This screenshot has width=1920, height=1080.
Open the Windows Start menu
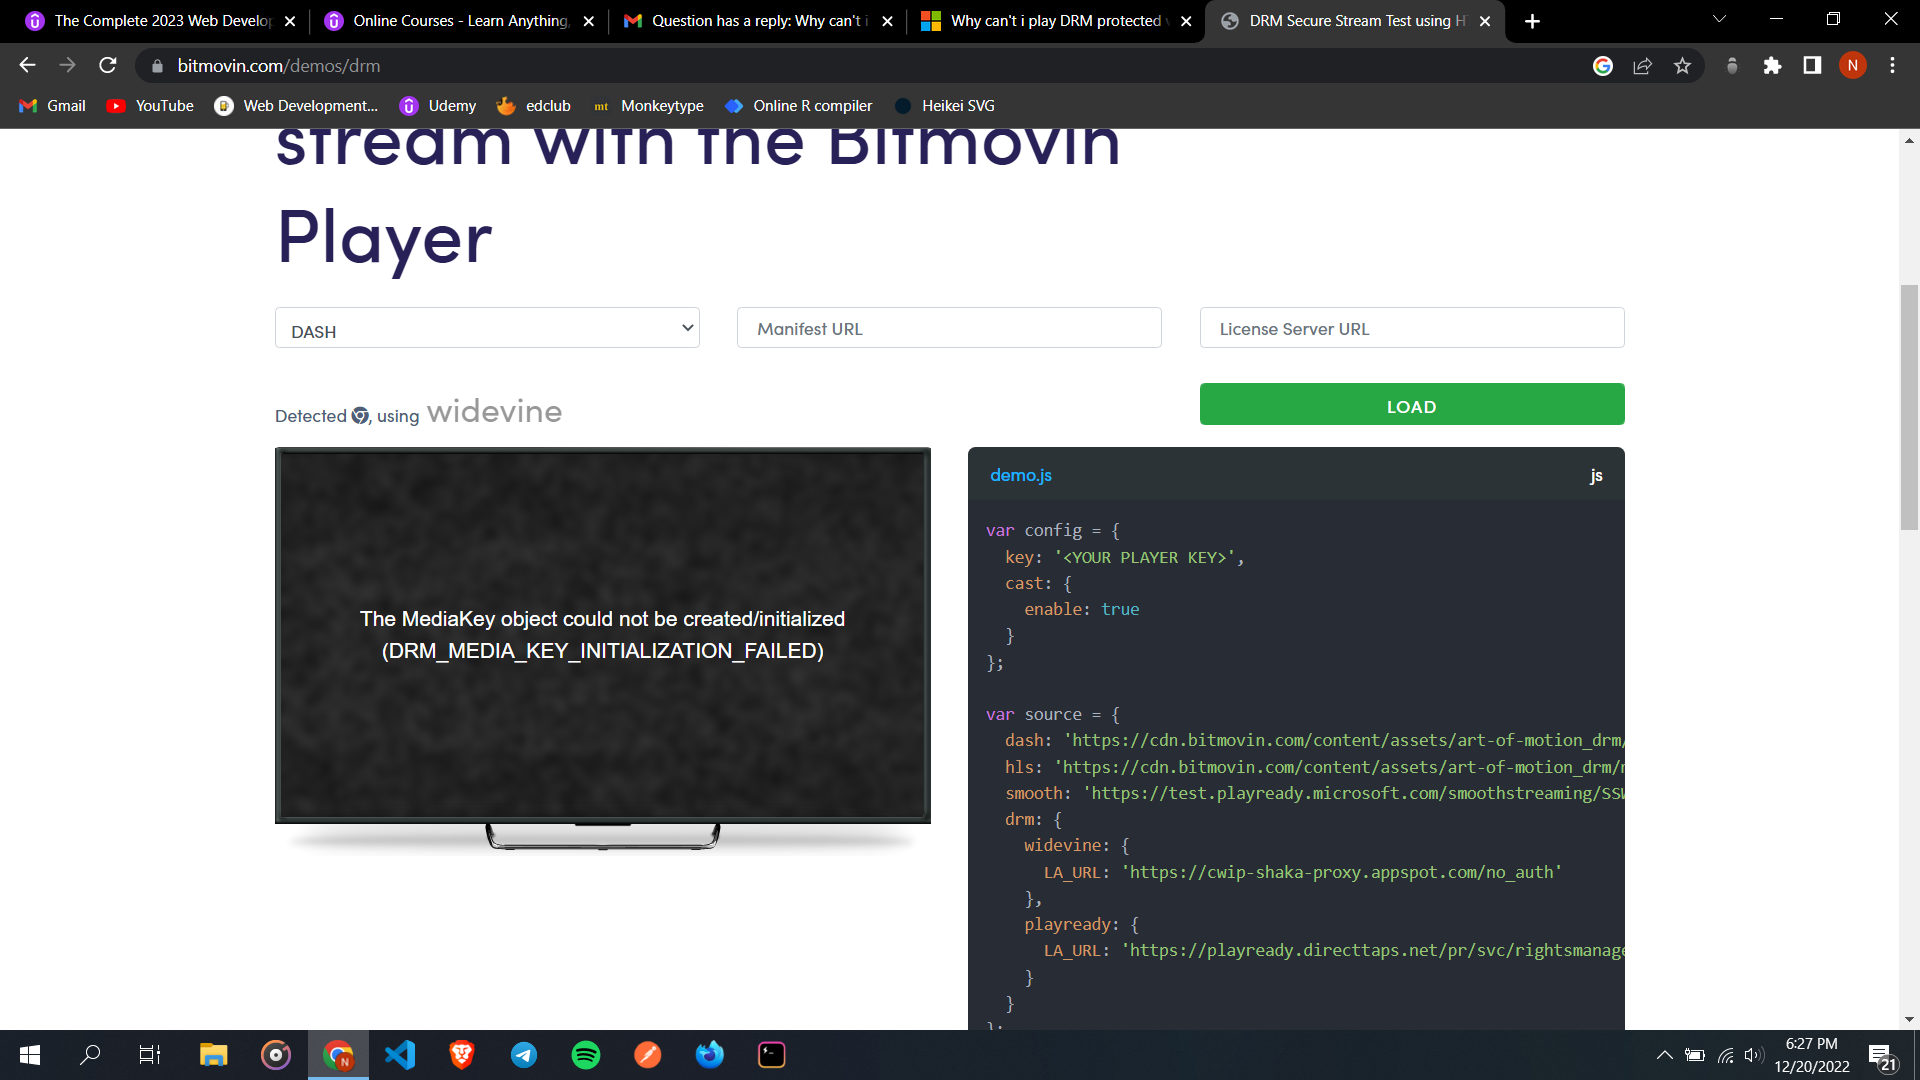pyautogui.click(x=30, y=1055)
